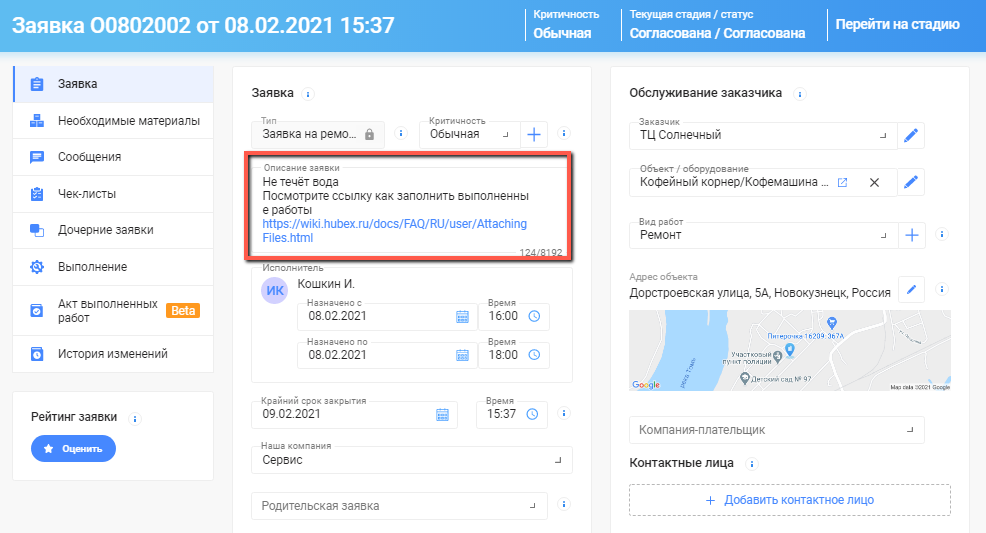Click the ИК executor avatar
Viewport: 986px width, 533px height.
(275, 290)
